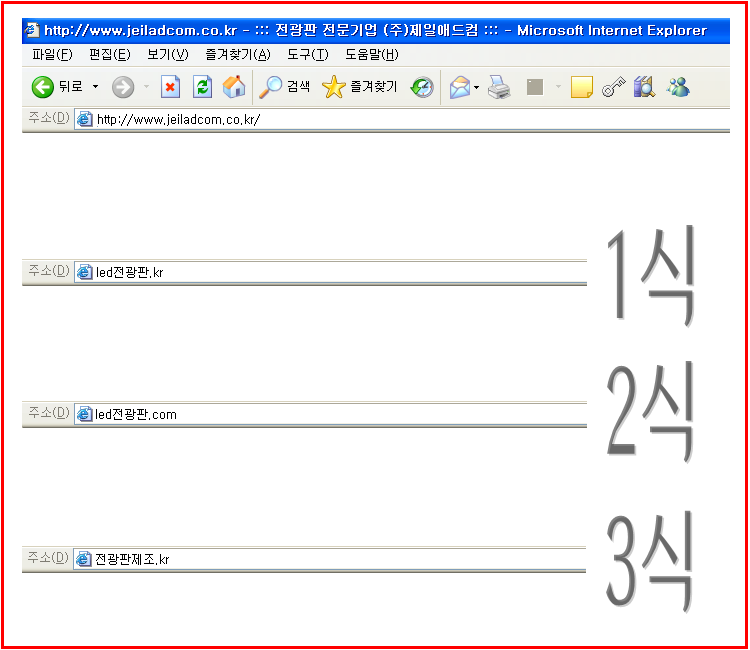Click the IE page icon beside led전광판.com
750x650 pixels.
[85, 414]
